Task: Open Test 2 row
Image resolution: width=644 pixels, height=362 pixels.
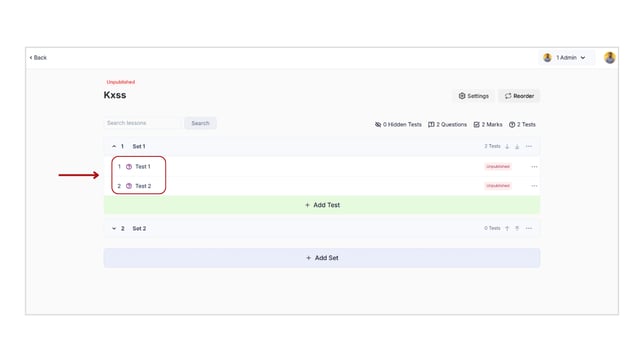Action: coord(322,186)
